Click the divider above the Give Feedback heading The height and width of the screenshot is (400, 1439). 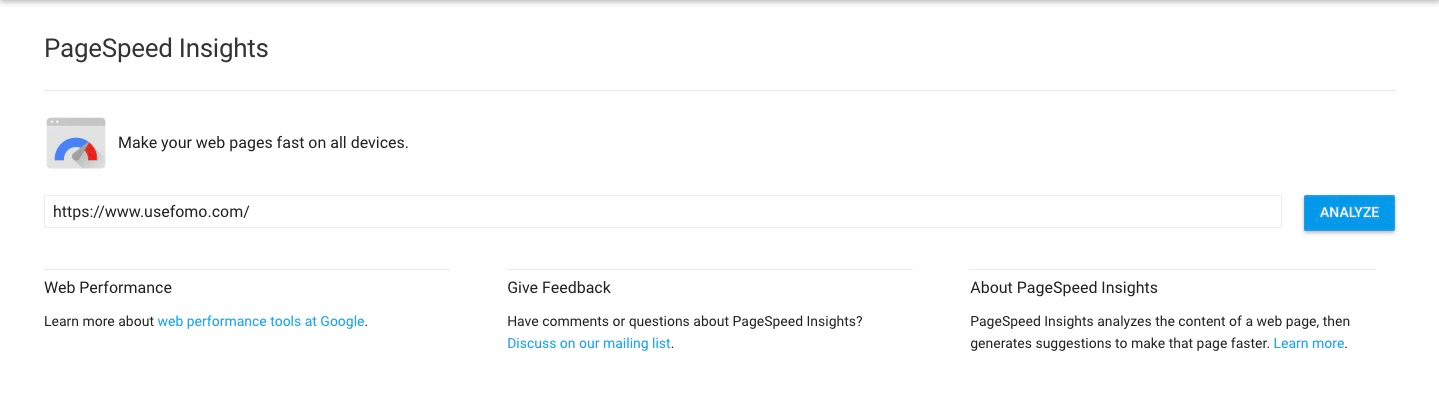click(x=710, y=269)
